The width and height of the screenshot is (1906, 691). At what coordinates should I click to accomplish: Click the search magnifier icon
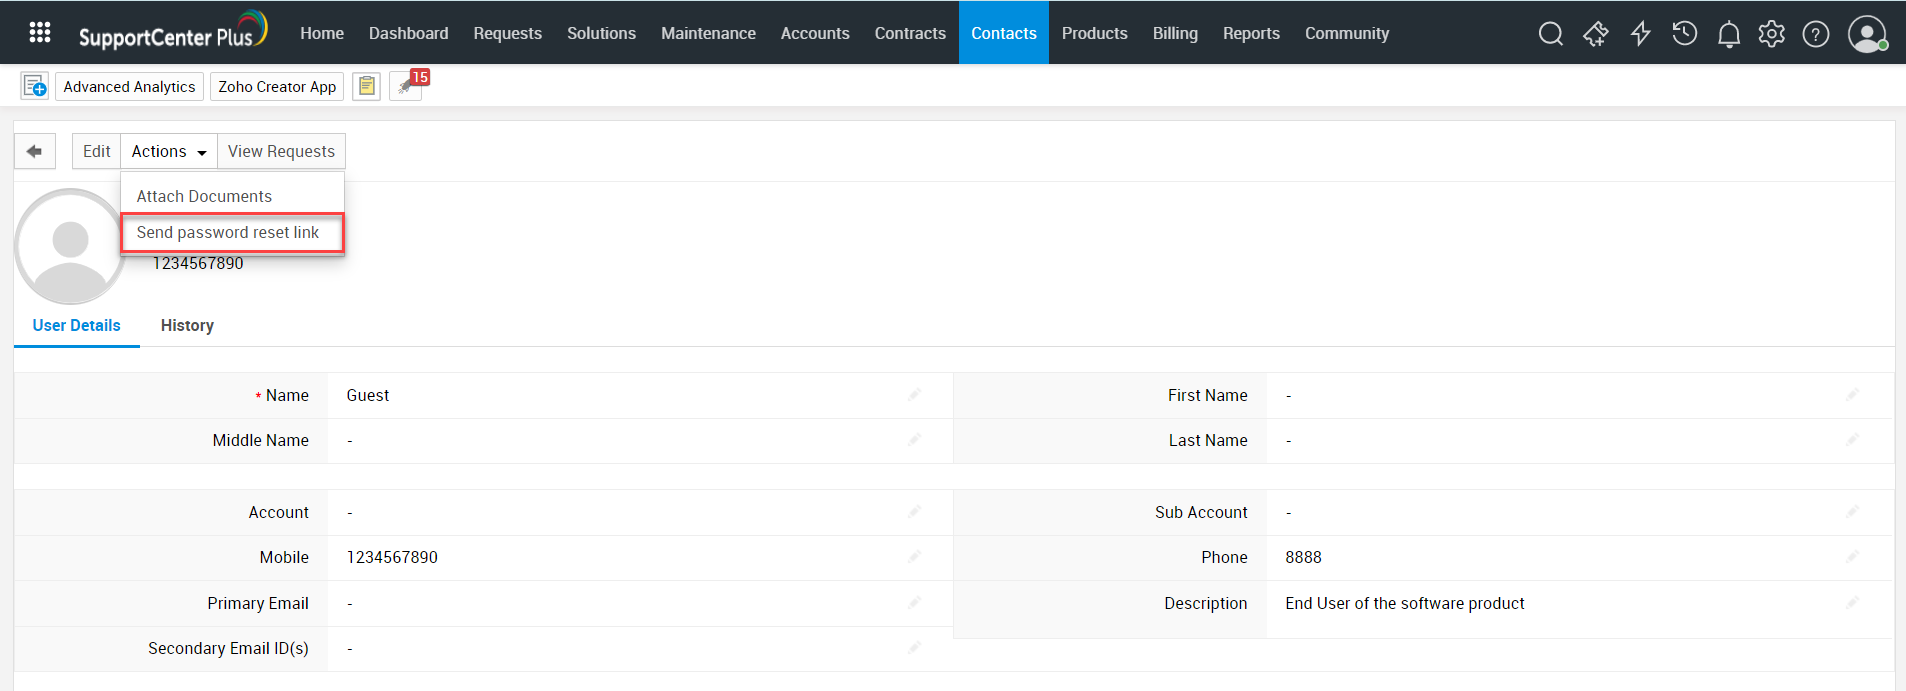tap(1550, 34)
